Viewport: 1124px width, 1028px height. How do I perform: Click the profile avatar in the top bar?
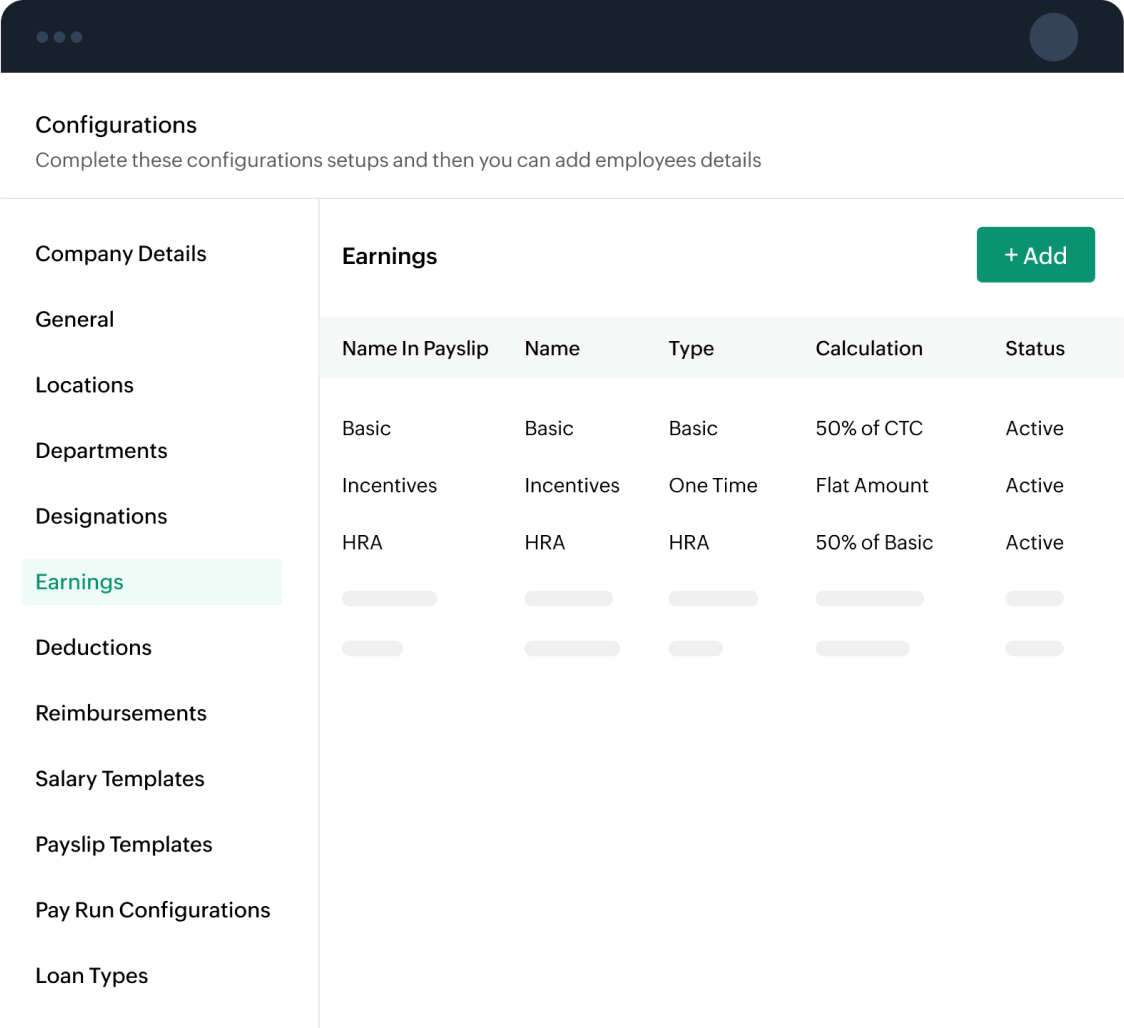[1053, 37]
